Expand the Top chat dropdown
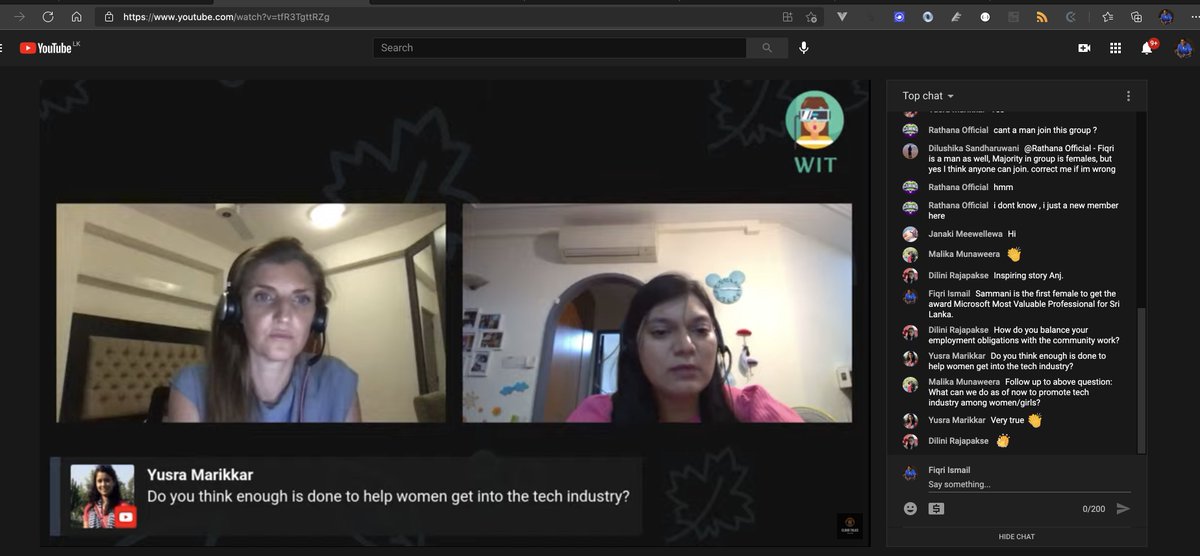1200x556 pixels. 928,96
